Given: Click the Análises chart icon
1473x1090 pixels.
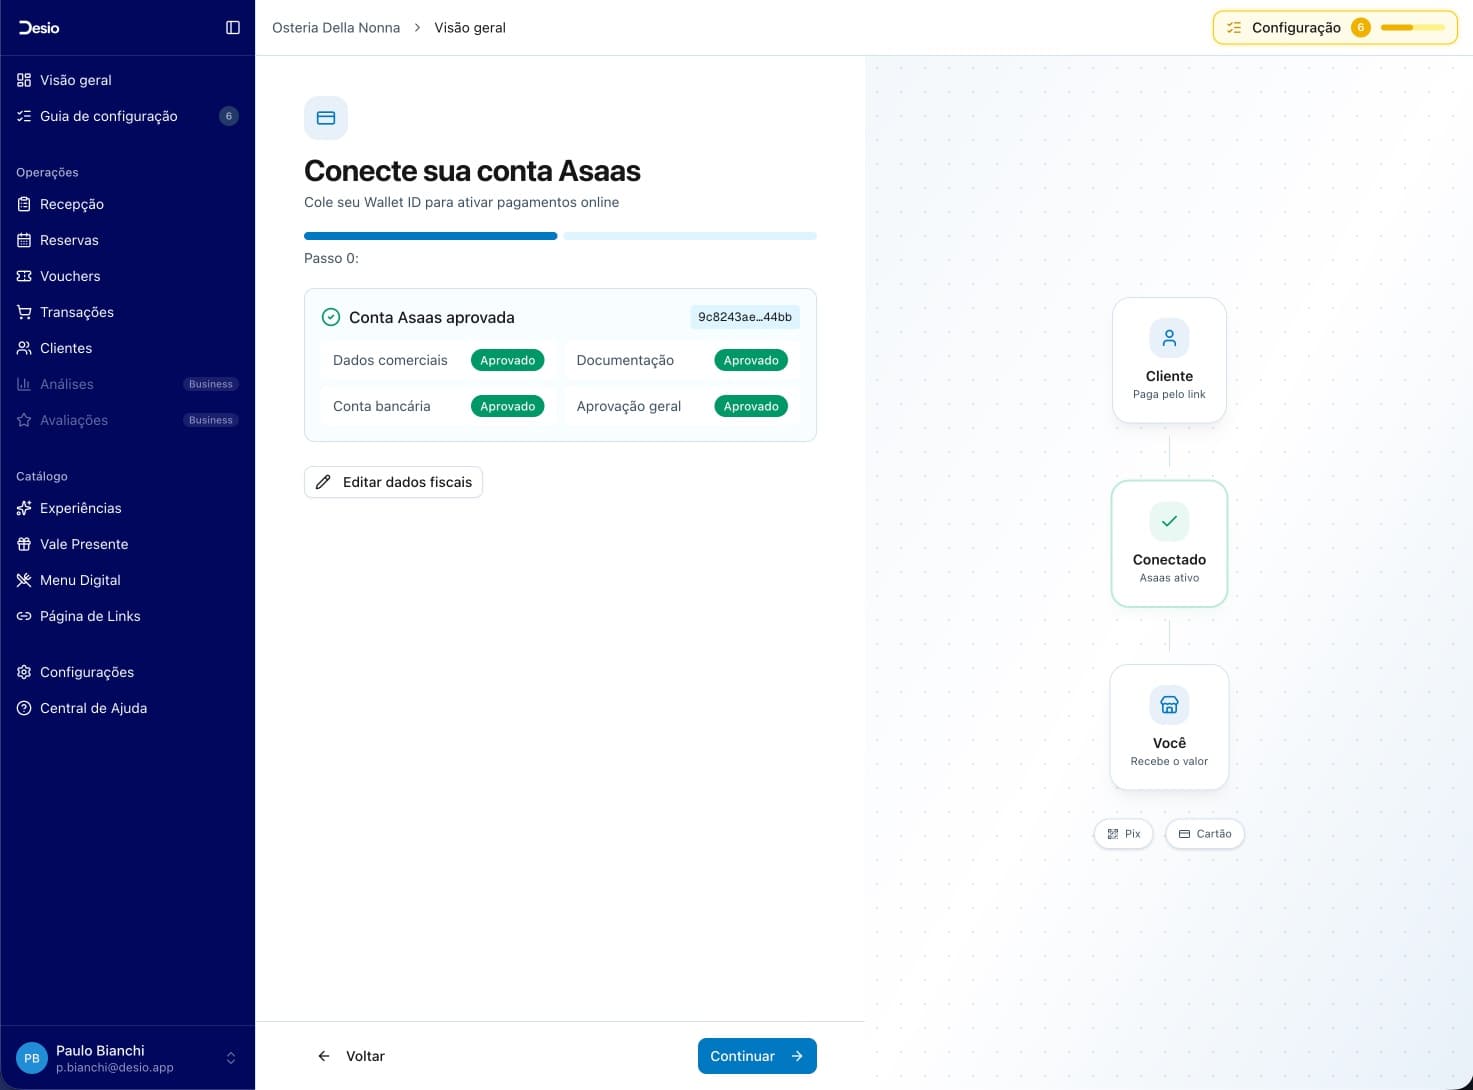Looking at the screenshot, I should point(24,384).
